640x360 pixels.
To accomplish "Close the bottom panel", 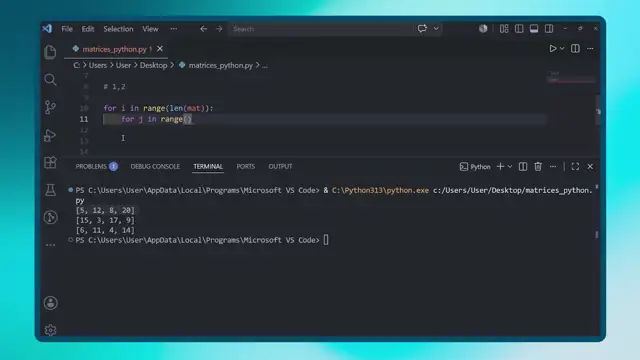I will (x=590, y=167).
